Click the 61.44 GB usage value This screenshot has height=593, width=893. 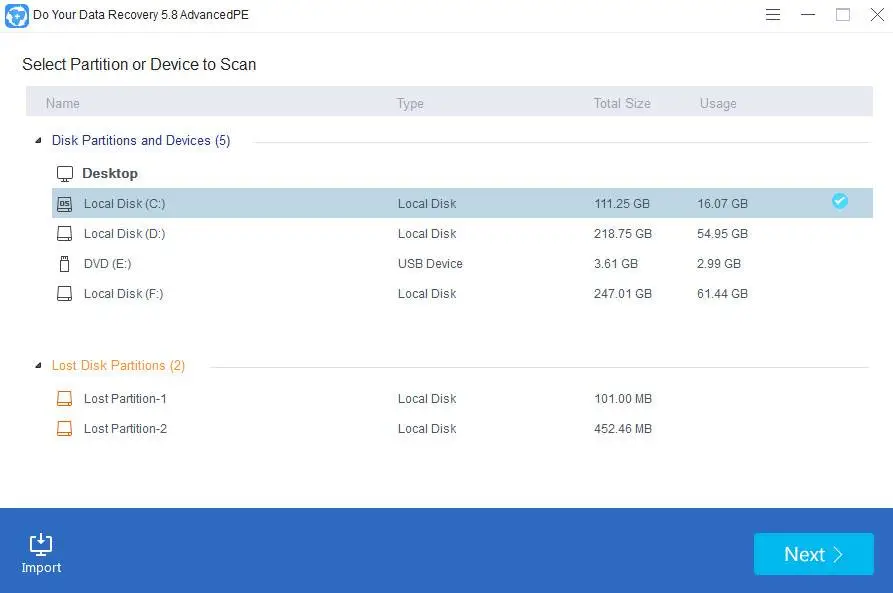point(722,294)
